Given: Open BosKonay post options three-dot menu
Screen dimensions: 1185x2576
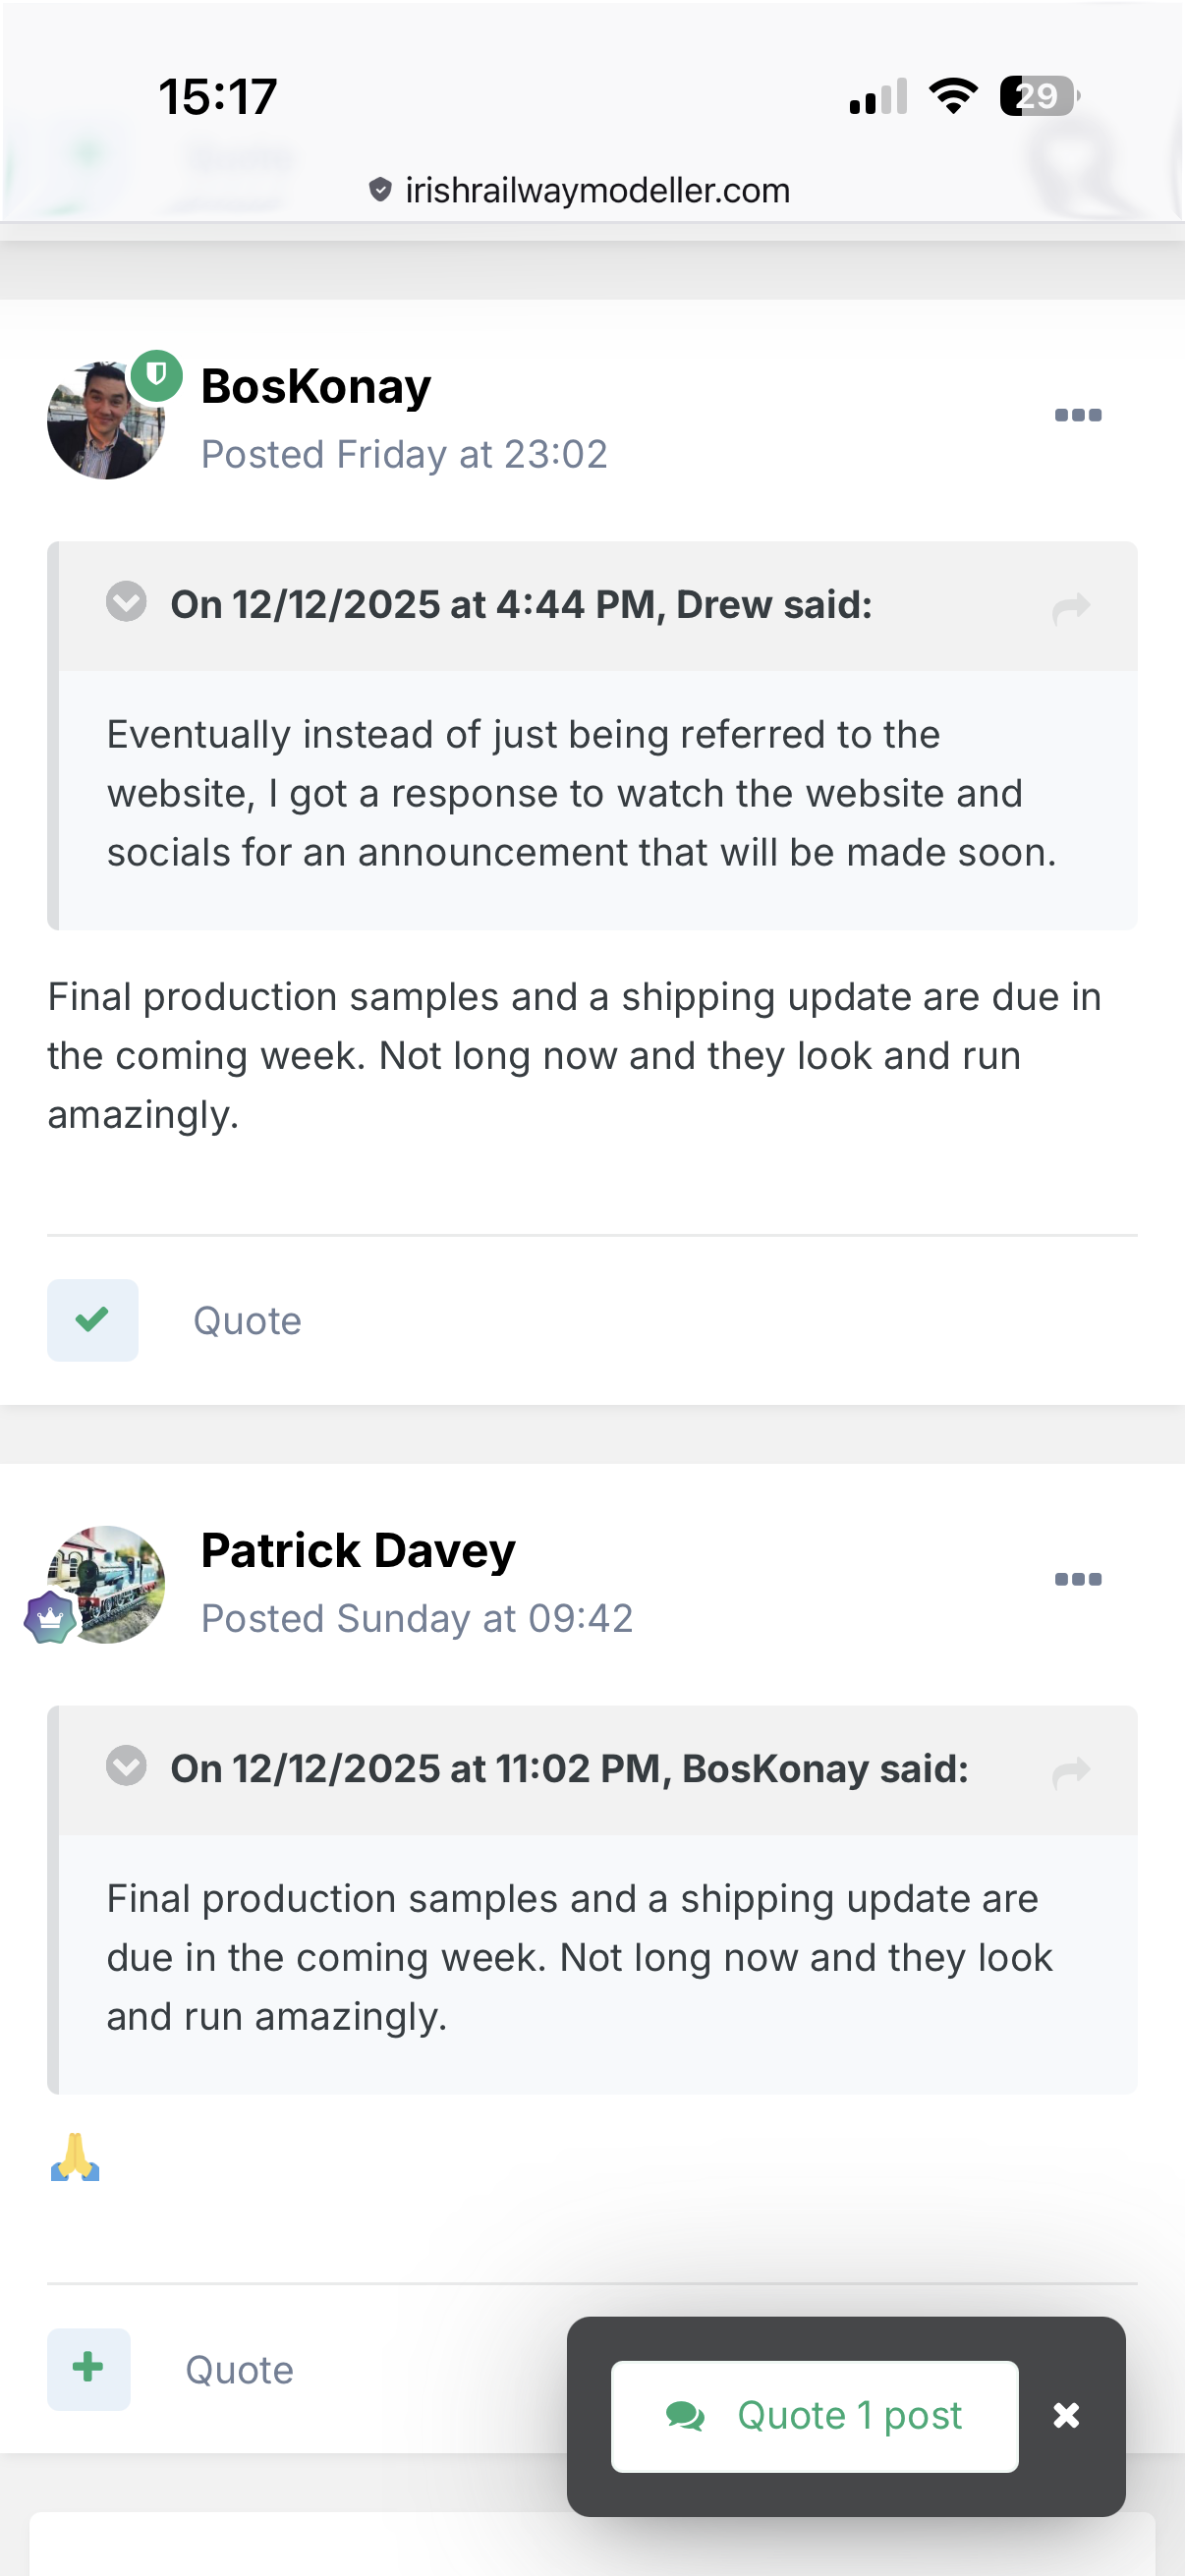Looking at the screenshot, I should (x=1077, y=415).
